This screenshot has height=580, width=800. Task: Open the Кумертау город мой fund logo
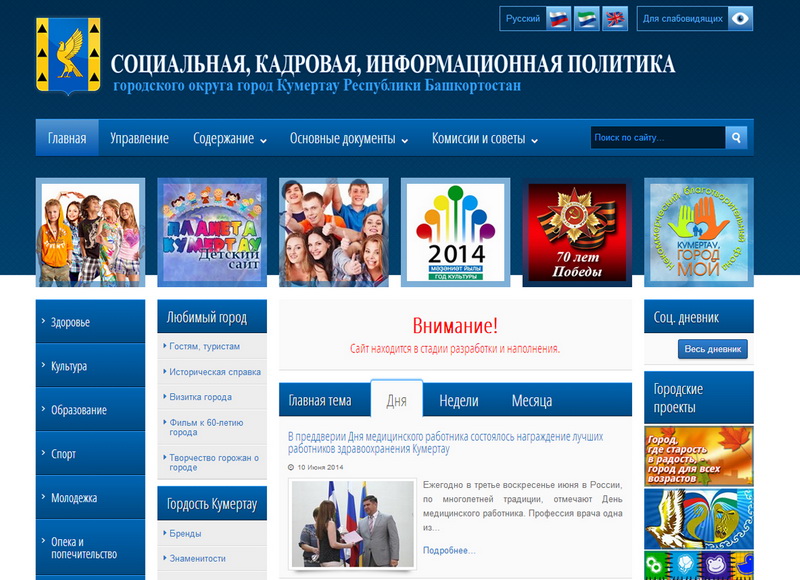point(698,232)
